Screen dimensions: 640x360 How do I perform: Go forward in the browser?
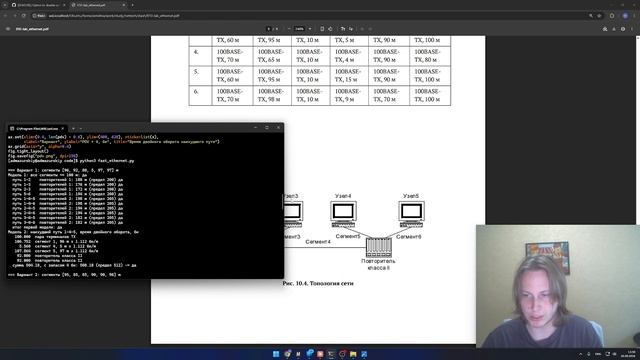[15, 16]
